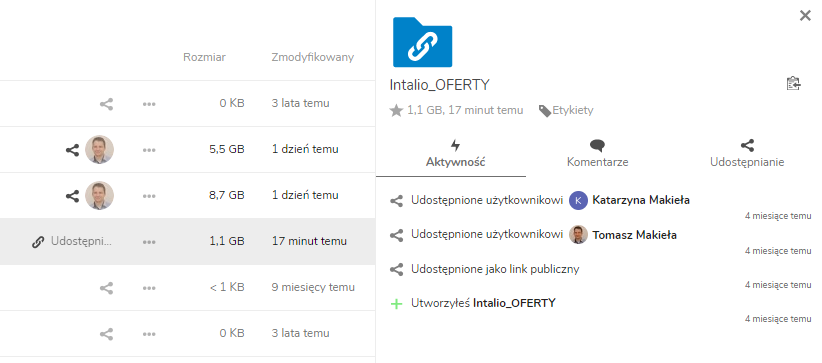Image resolution: width=822 pixels, height=363 pixels.
Task: Sort by the Zmodyfikowany column header
Action: [x=312, y=57]
